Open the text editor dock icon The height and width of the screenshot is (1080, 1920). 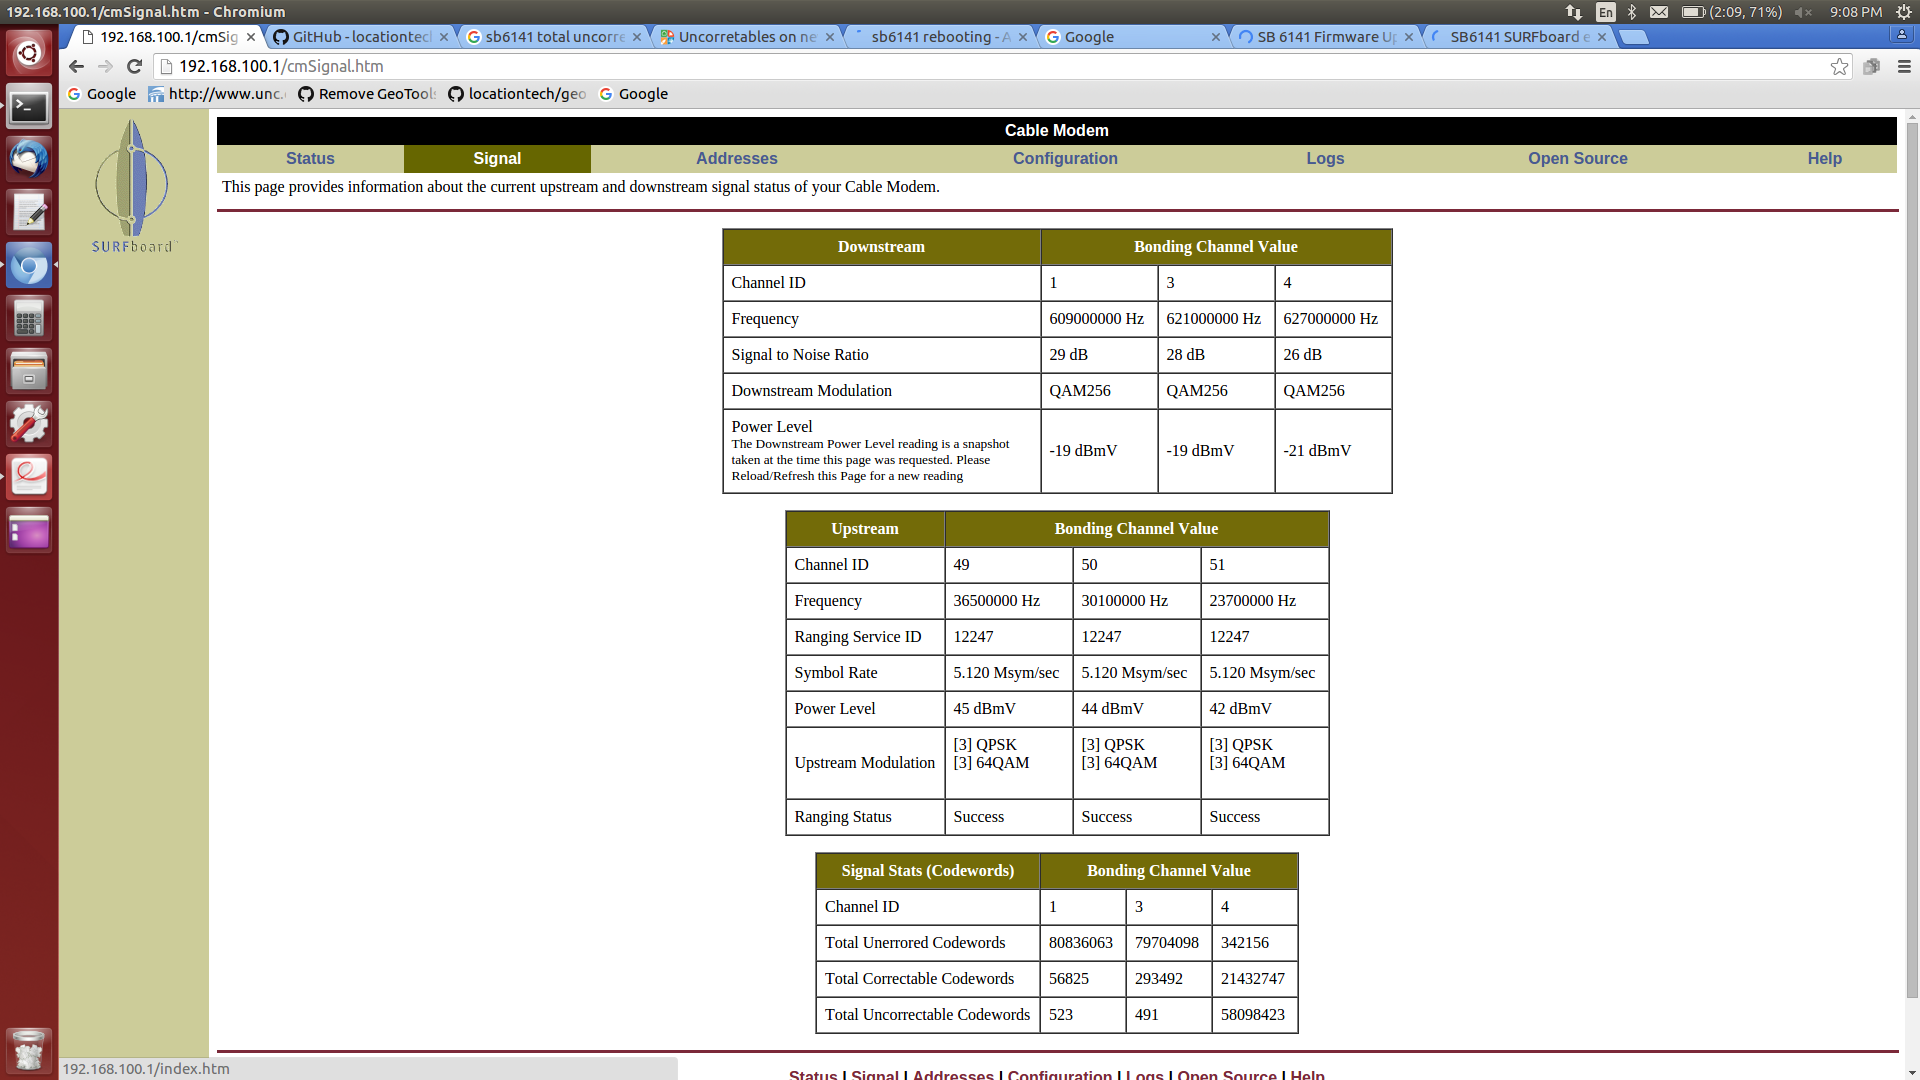[x=29, y=213]
